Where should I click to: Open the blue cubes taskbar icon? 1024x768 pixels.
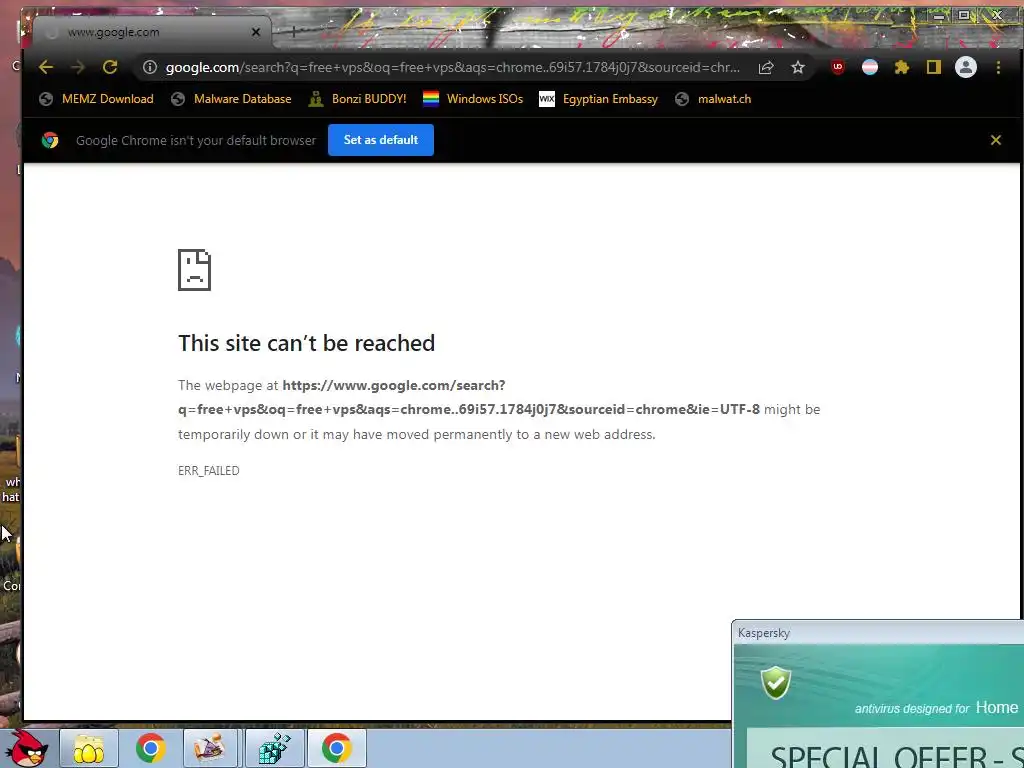click(x=274, y=748)
